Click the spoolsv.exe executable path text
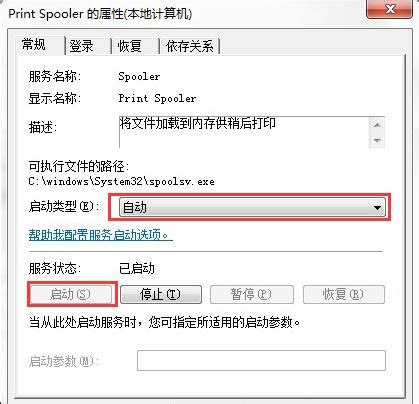 coord(121,182)
